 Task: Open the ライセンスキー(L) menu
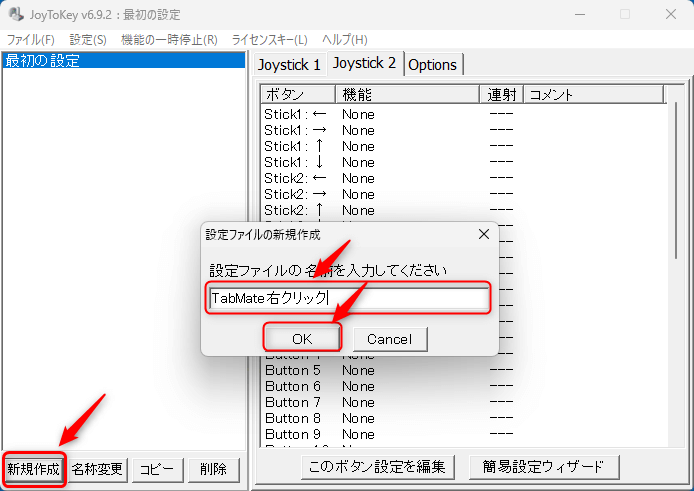(269, 40)
